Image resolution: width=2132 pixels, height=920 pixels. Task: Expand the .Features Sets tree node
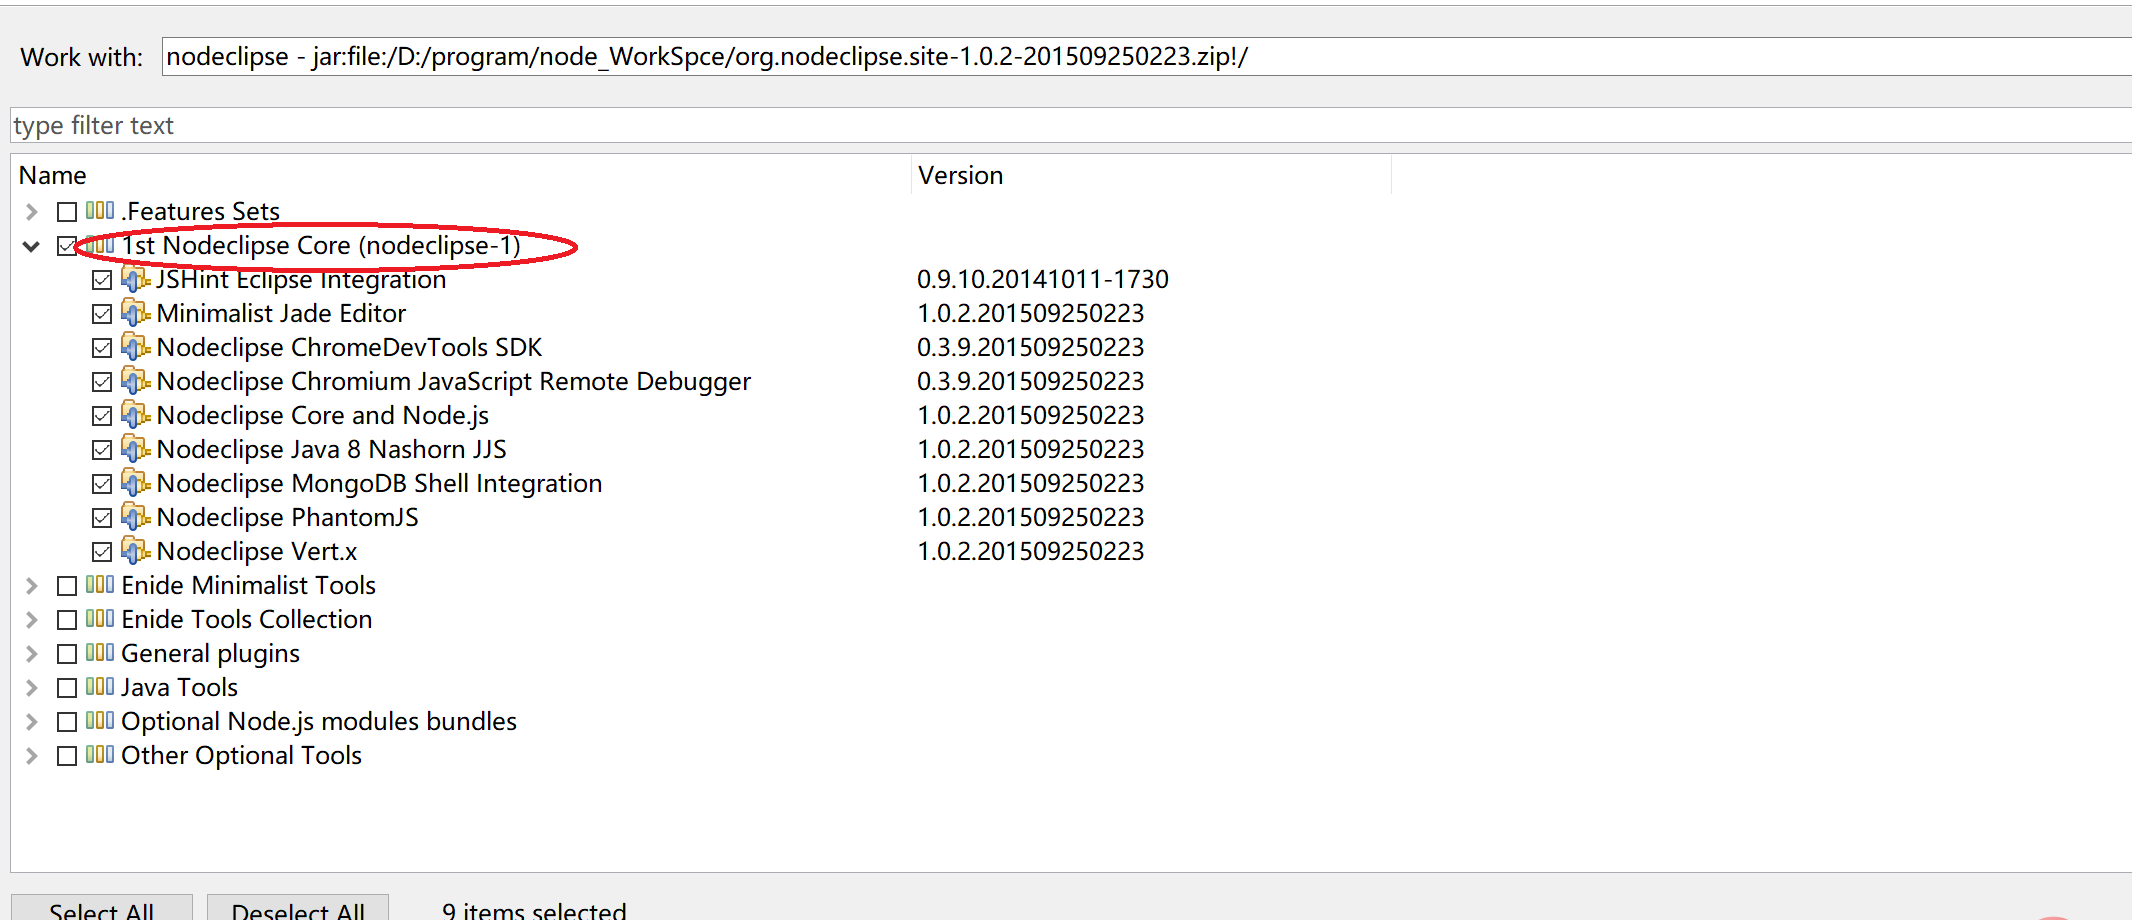pyautogui.click(x=31, y=212)
